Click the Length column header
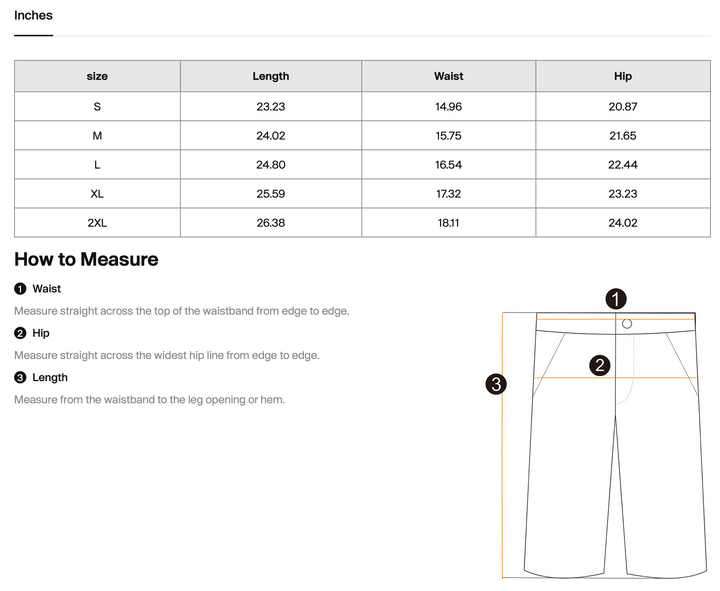The width and height of the screenshot is (720, 591). point(271,76)
